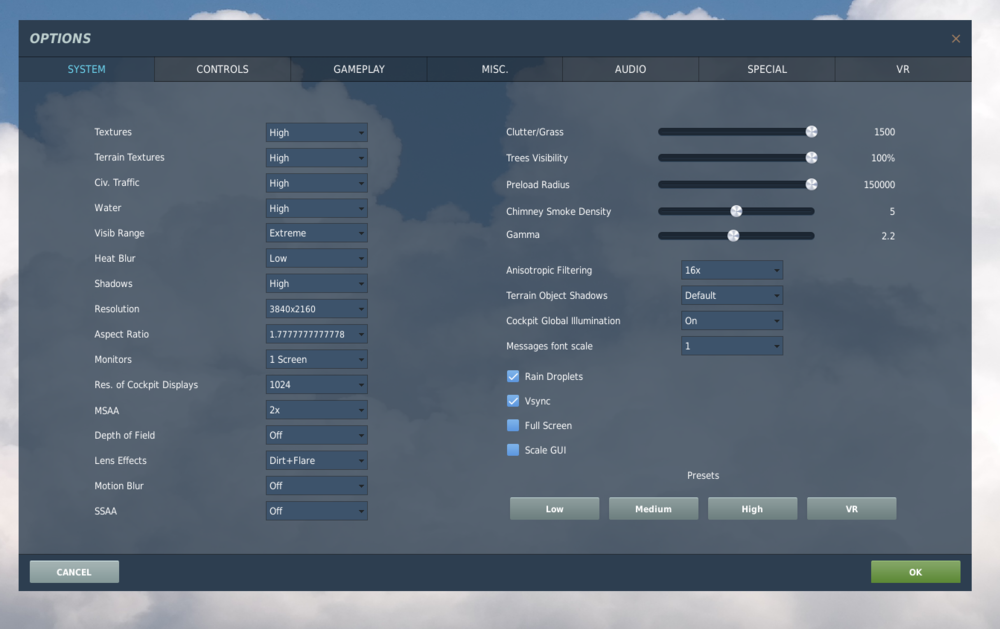Click the Trees Visibility slider handle
Viewport: 1000px width, 629px height.
[x=811, y=158]
